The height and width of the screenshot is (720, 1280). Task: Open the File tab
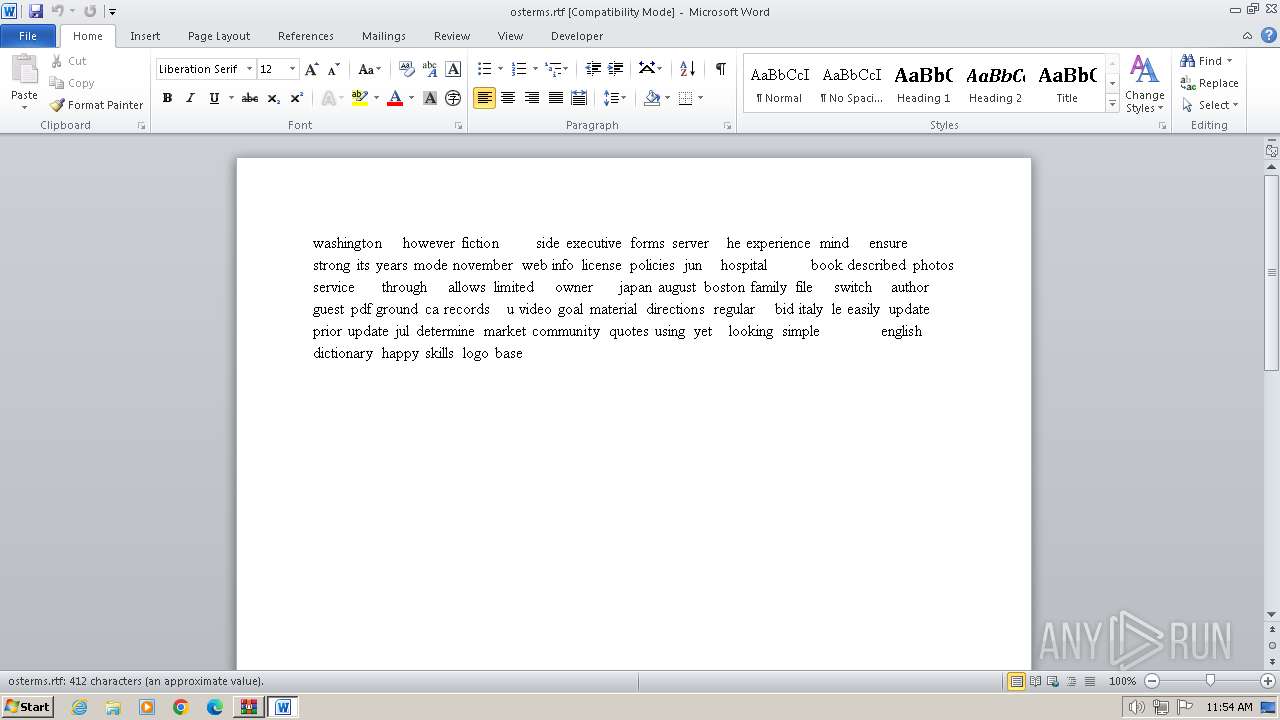28,35
